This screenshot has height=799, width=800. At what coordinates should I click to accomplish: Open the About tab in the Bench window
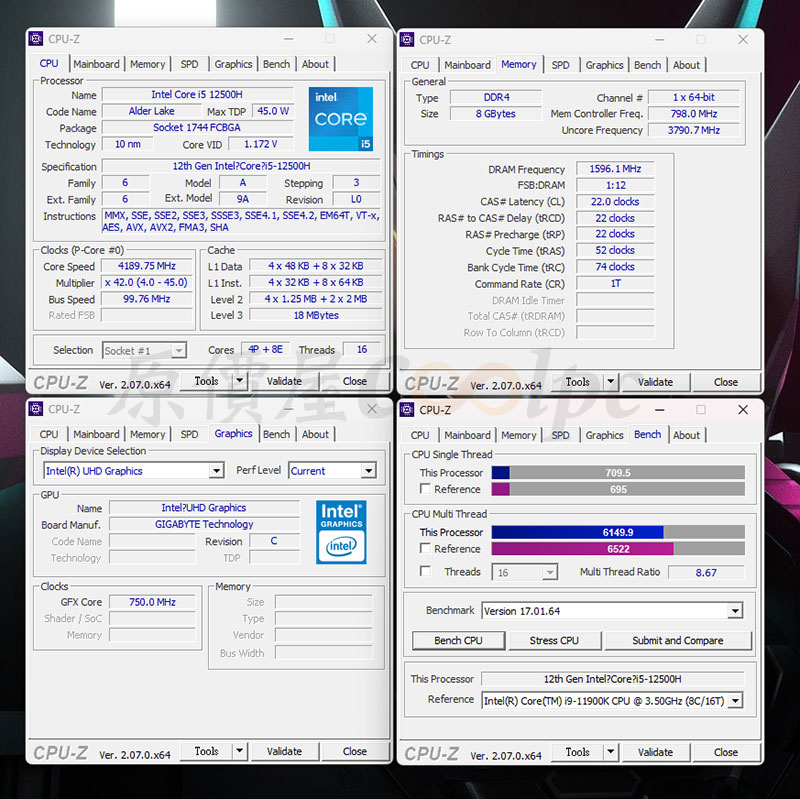click(686, 435)
